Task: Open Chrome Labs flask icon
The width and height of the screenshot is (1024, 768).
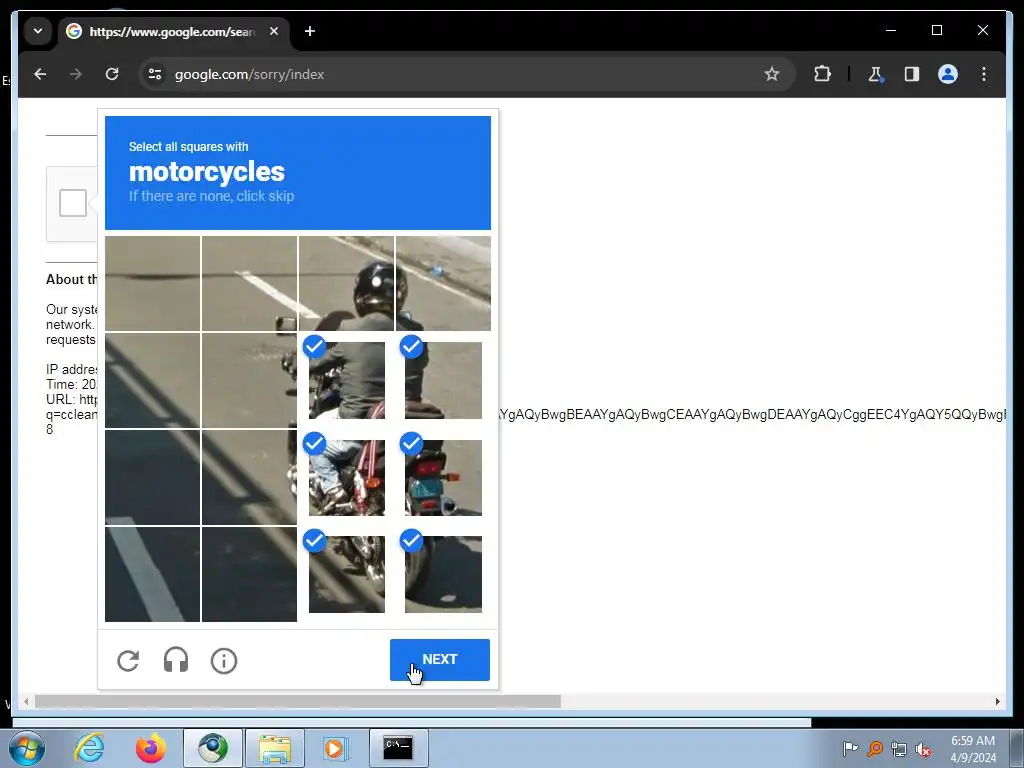Action: 876,74
